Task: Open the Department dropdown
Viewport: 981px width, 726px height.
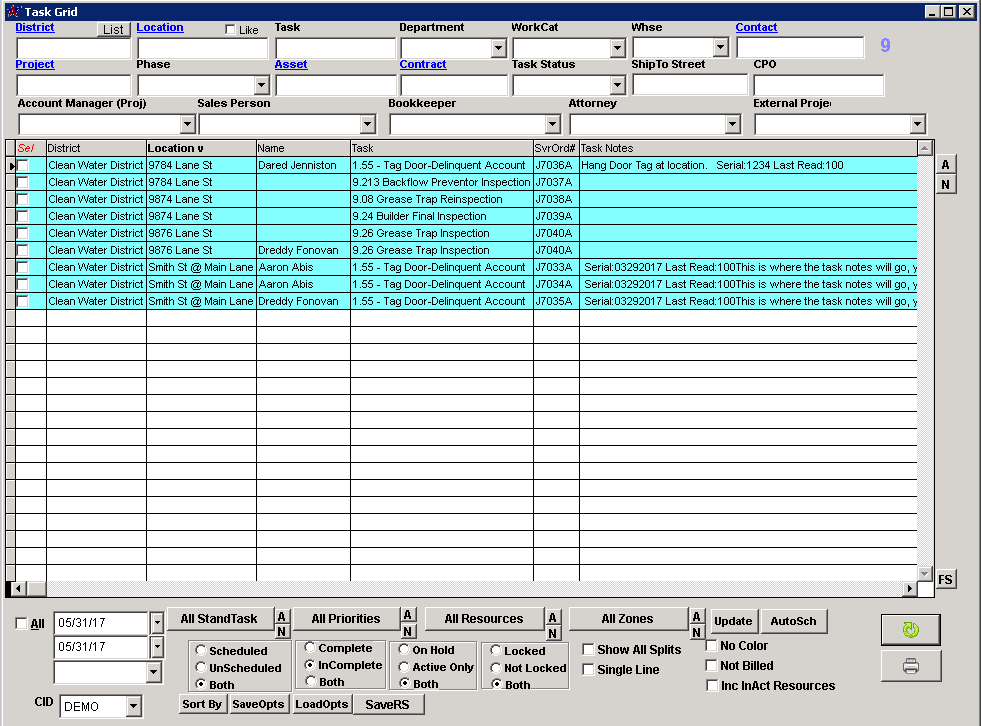Action: (x=498, y=48)
